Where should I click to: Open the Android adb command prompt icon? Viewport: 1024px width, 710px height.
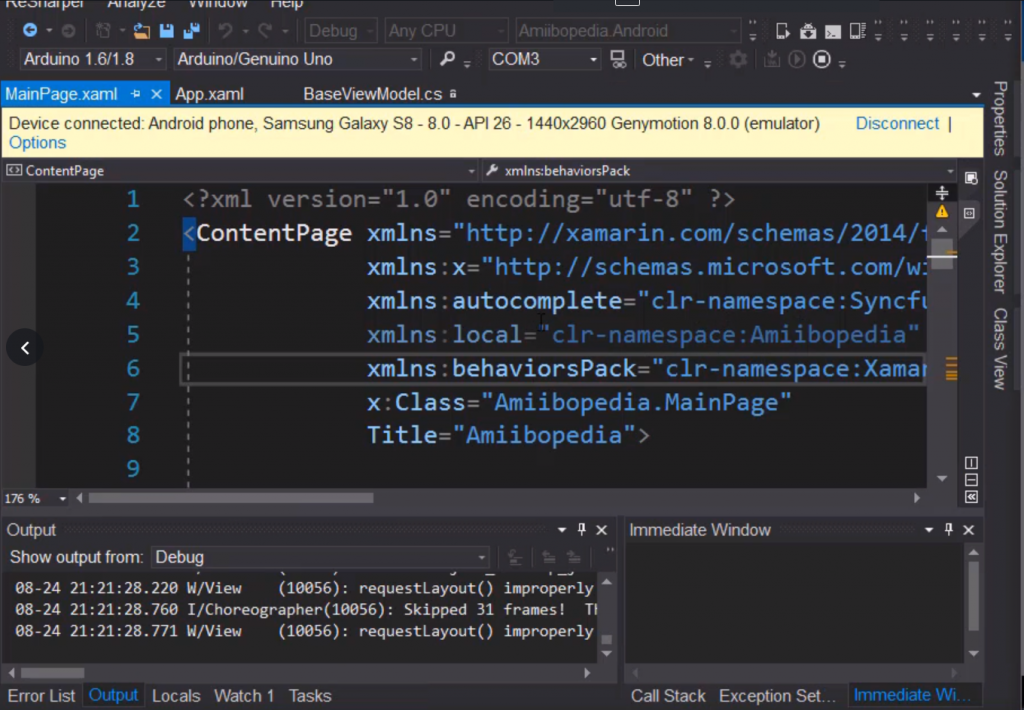click(x=833, y=31)
